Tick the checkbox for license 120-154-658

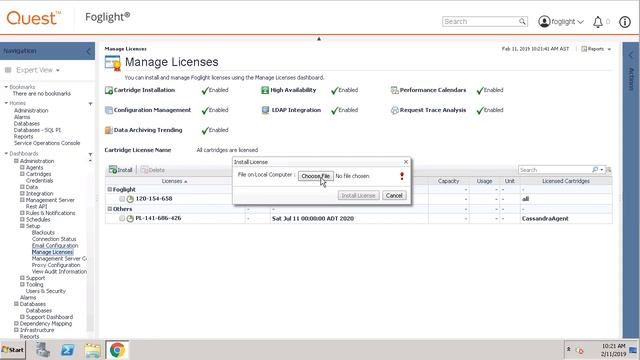(122, 199)
